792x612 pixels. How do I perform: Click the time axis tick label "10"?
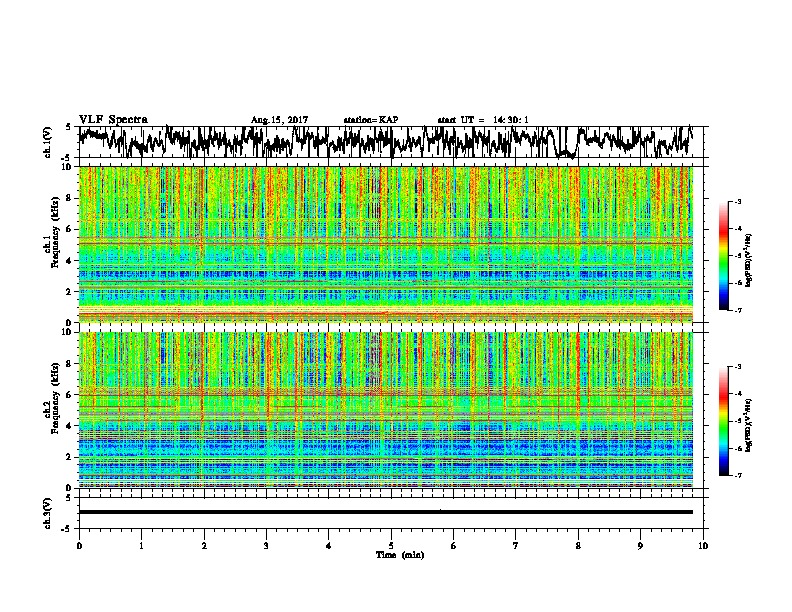coord(703,546)
